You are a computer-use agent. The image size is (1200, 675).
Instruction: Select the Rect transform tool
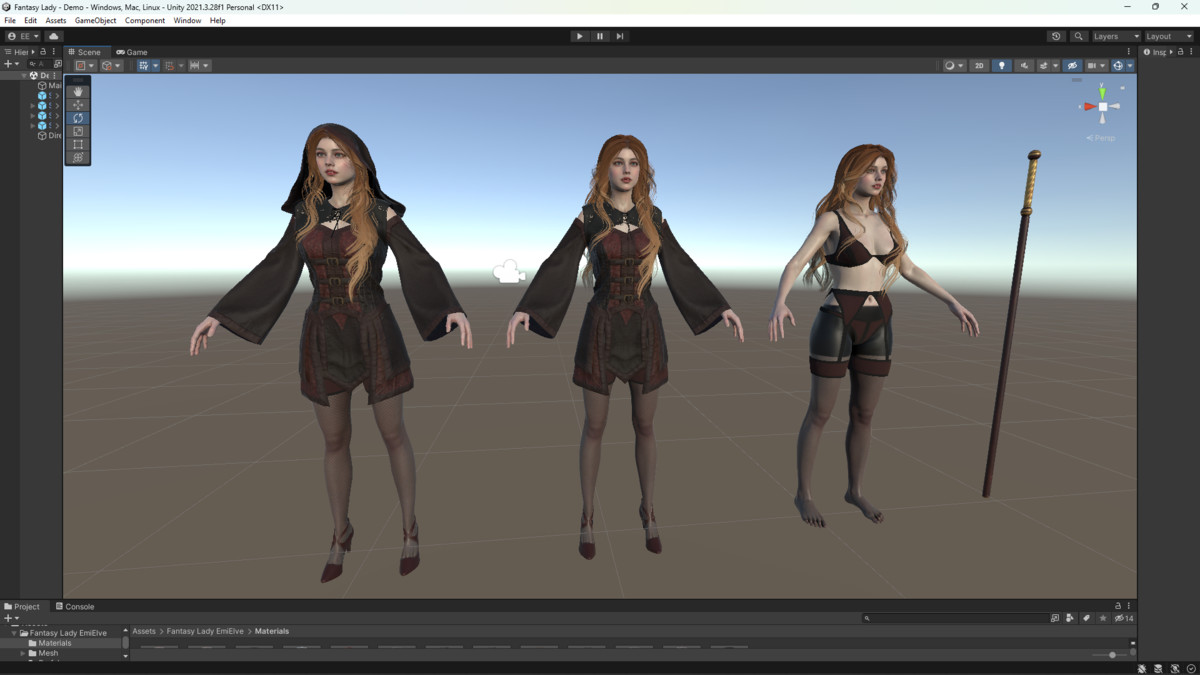pyautogui.click(x=78, y=144)
